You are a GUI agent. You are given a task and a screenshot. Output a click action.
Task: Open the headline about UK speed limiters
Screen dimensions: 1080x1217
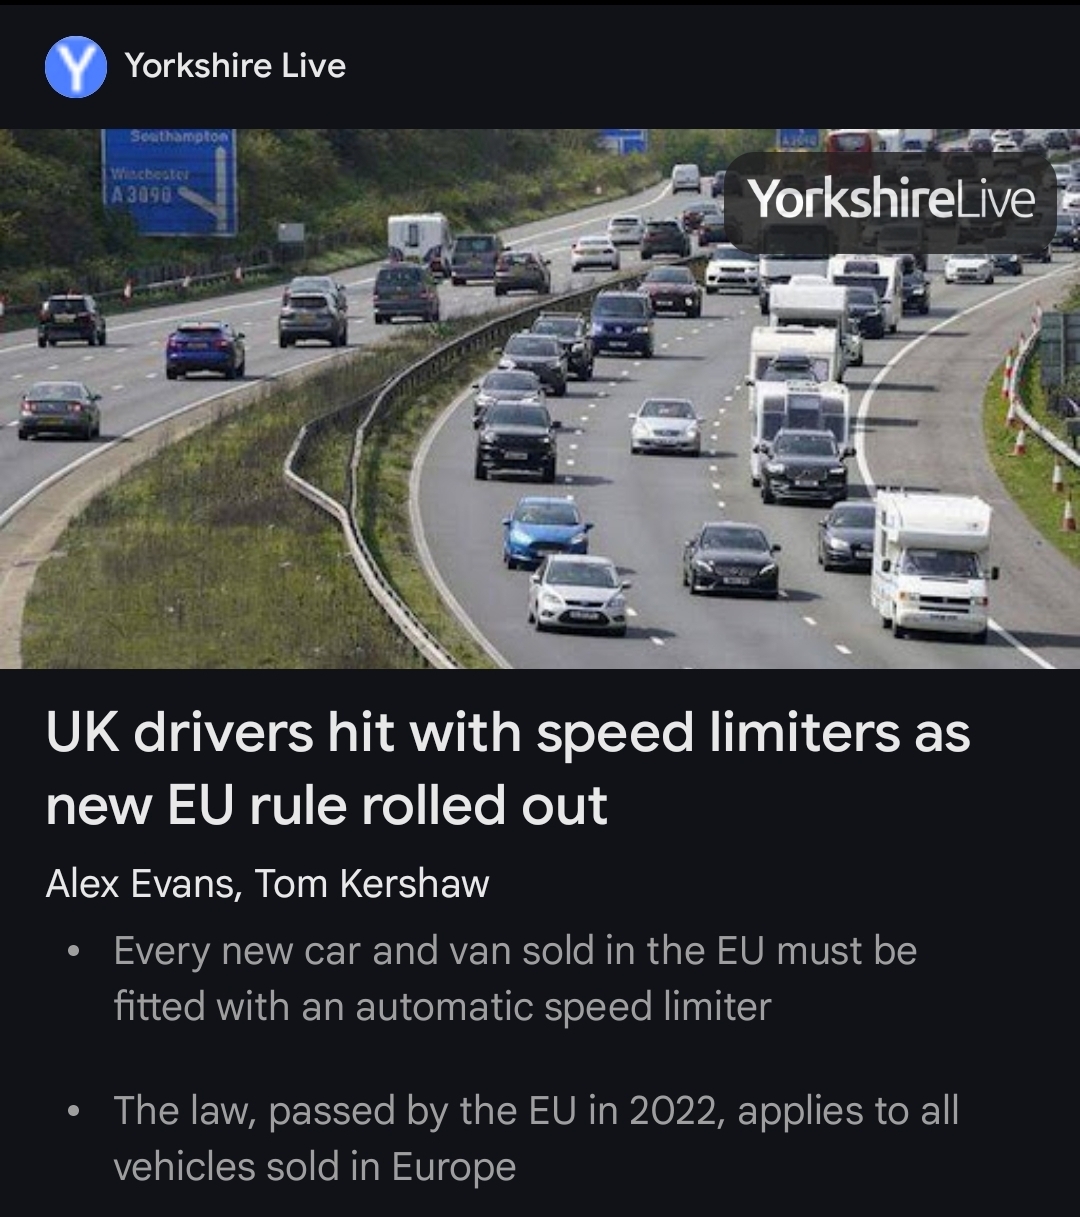507,768
